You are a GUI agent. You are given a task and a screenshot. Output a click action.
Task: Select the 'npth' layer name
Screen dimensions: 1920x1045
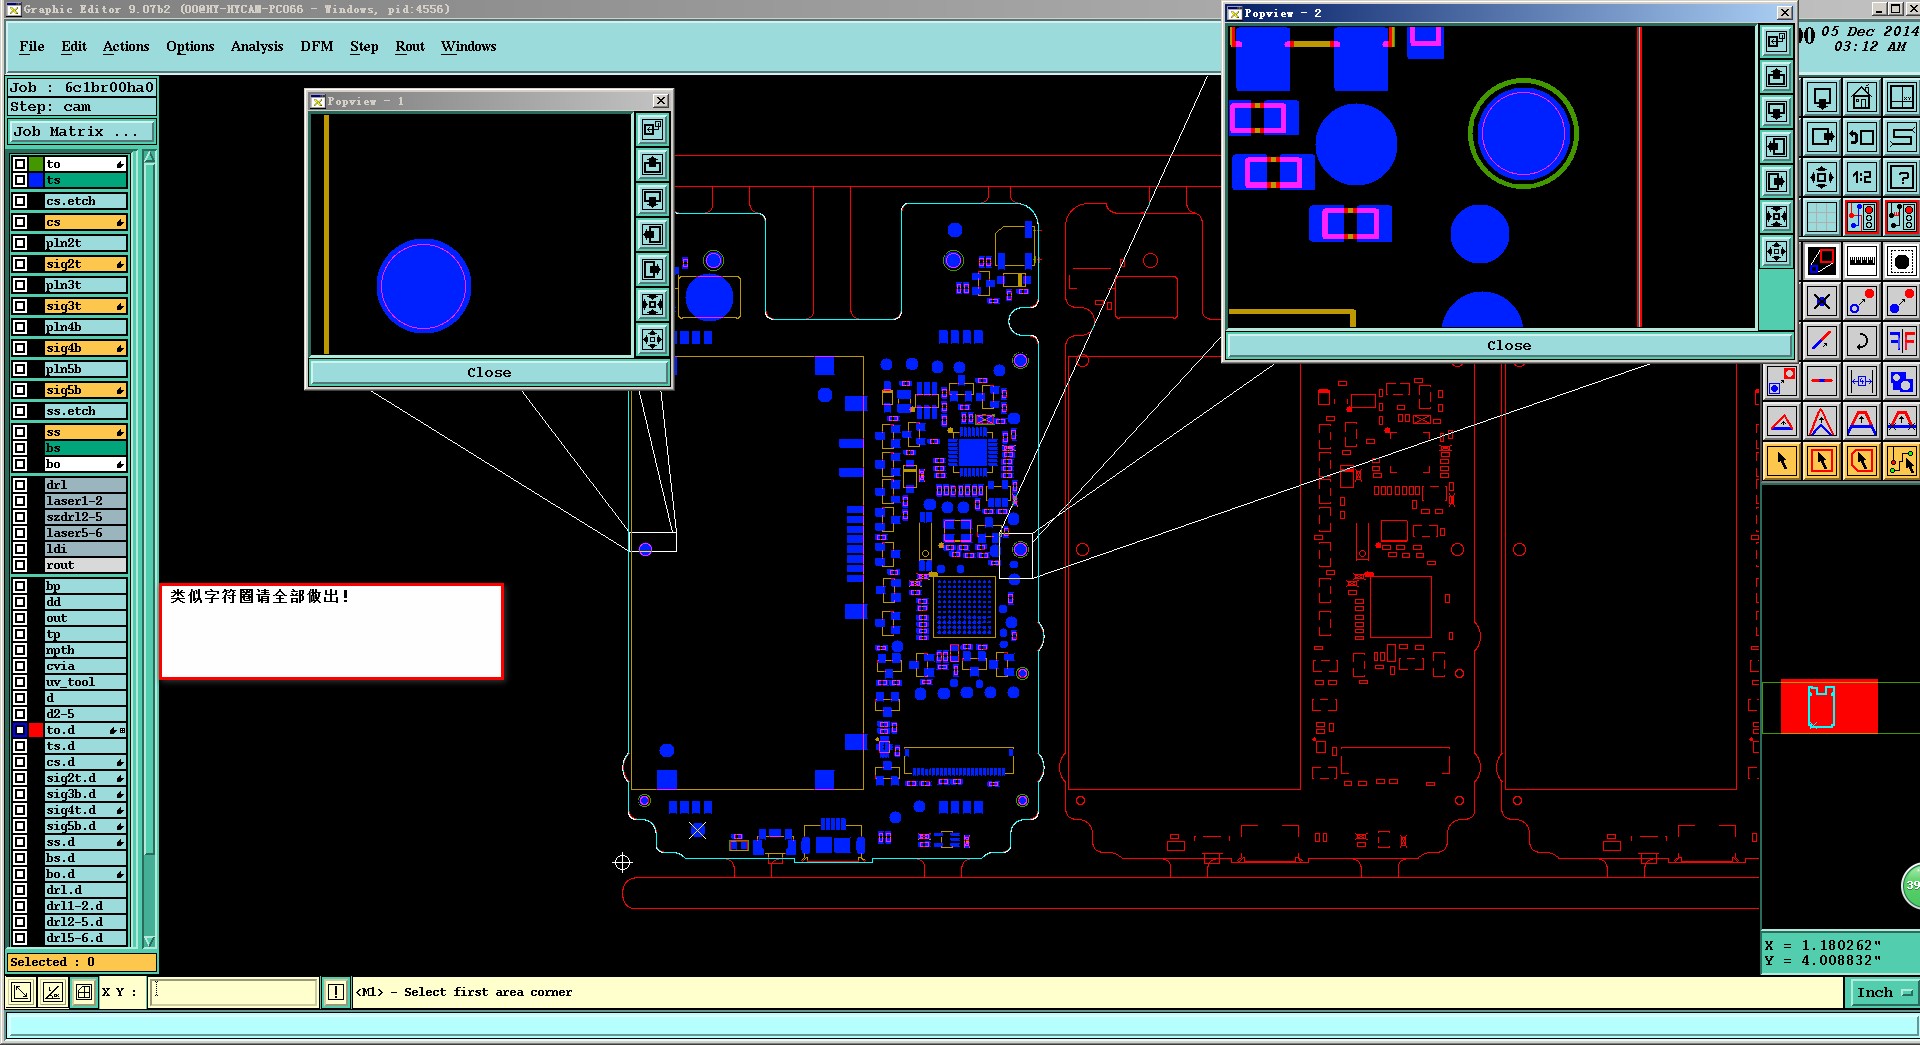coord(85,650)
